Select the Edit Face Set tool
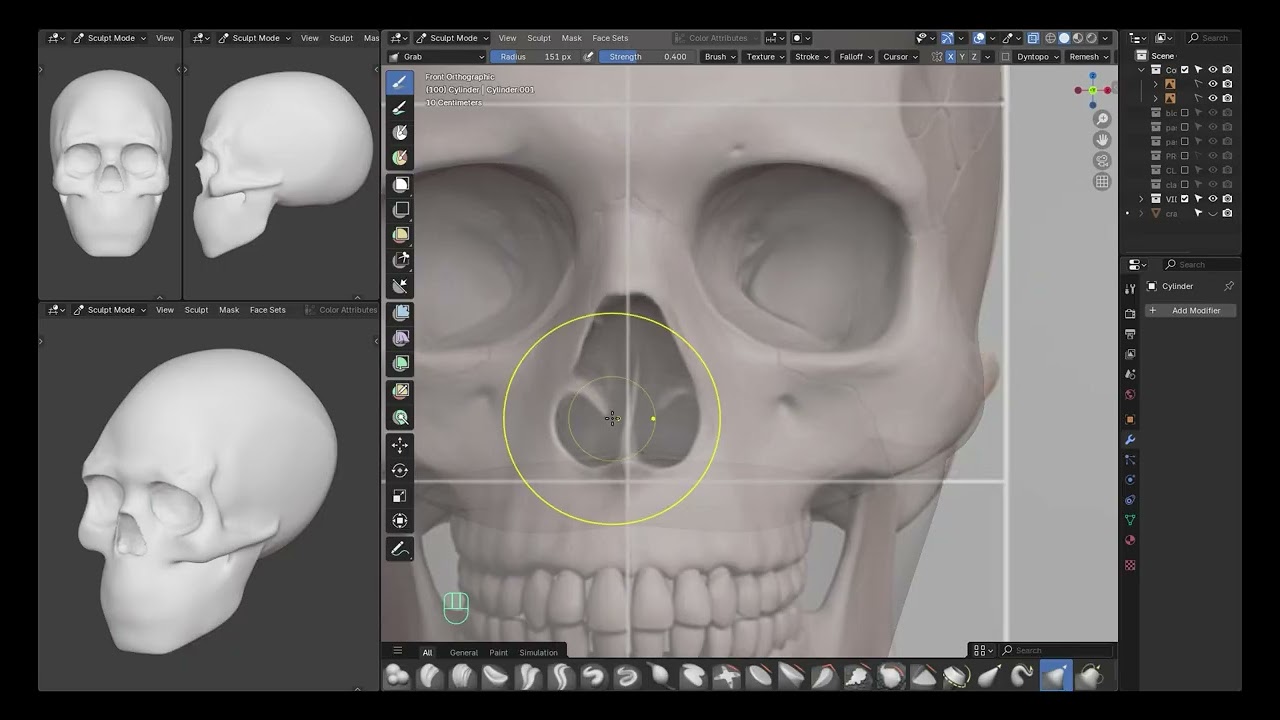Image resolution: width=1280 pixels, height=720 pixels. pyautogui.click(x=400, y=391)
